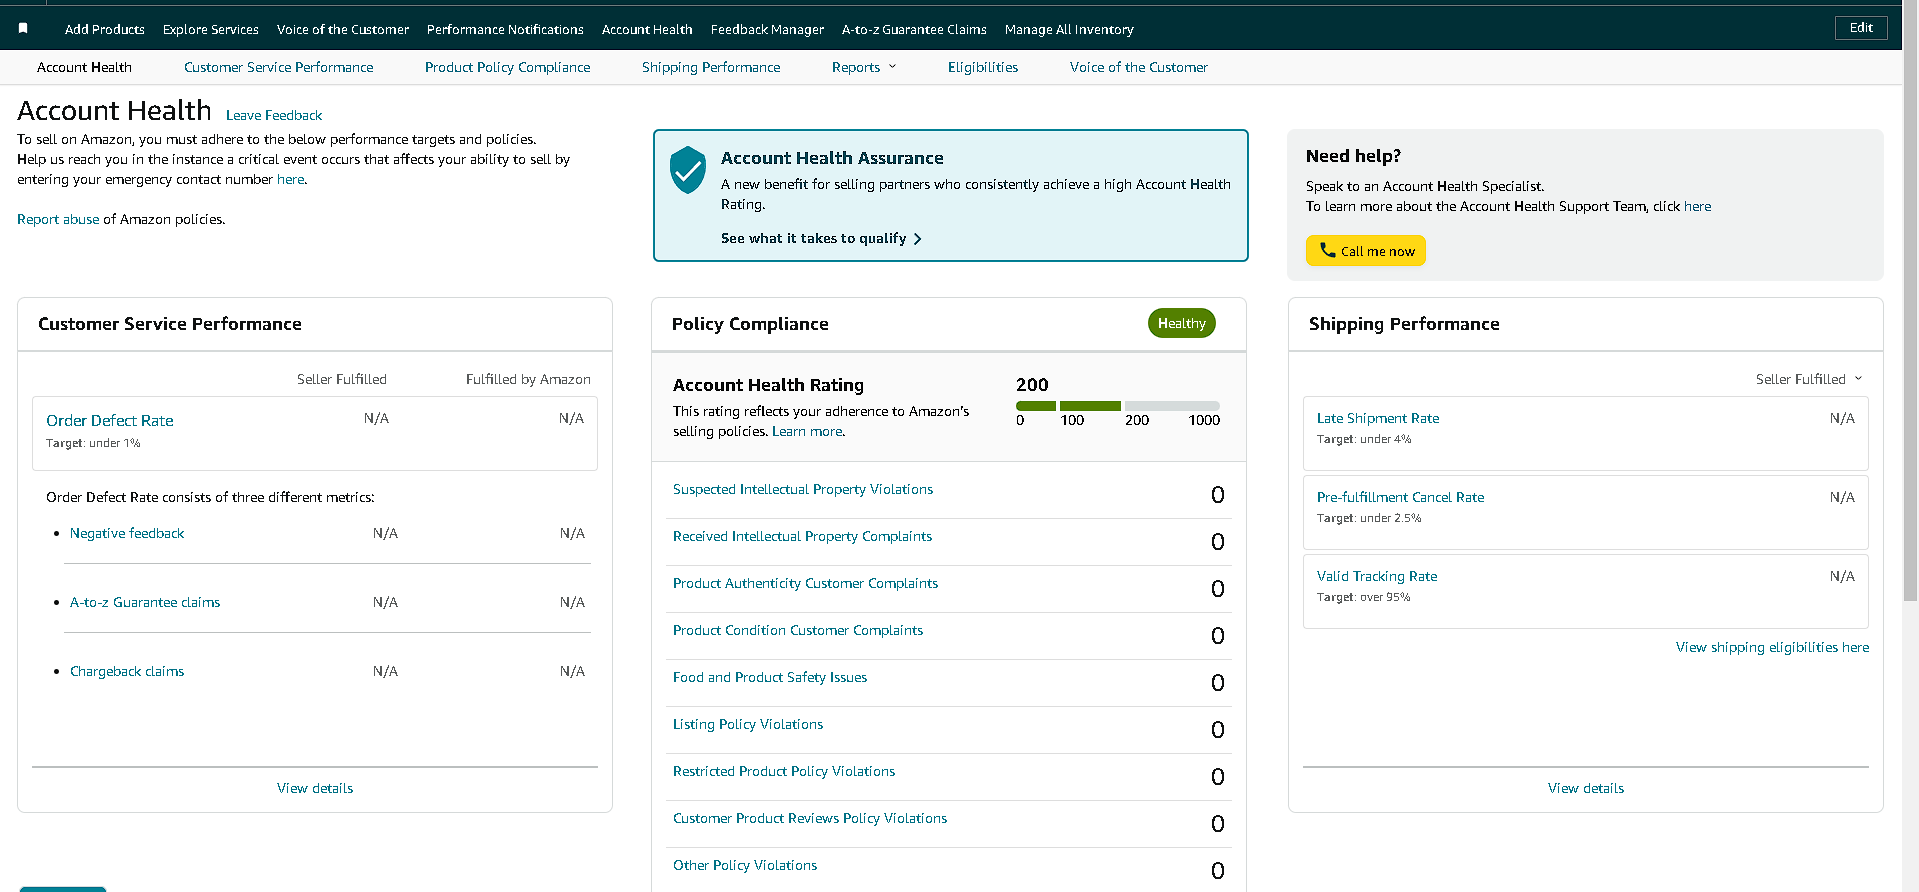Open the Negative feedback link
Image resolution: width=1919 pixels, height=892 pixels.
(127, 533)
